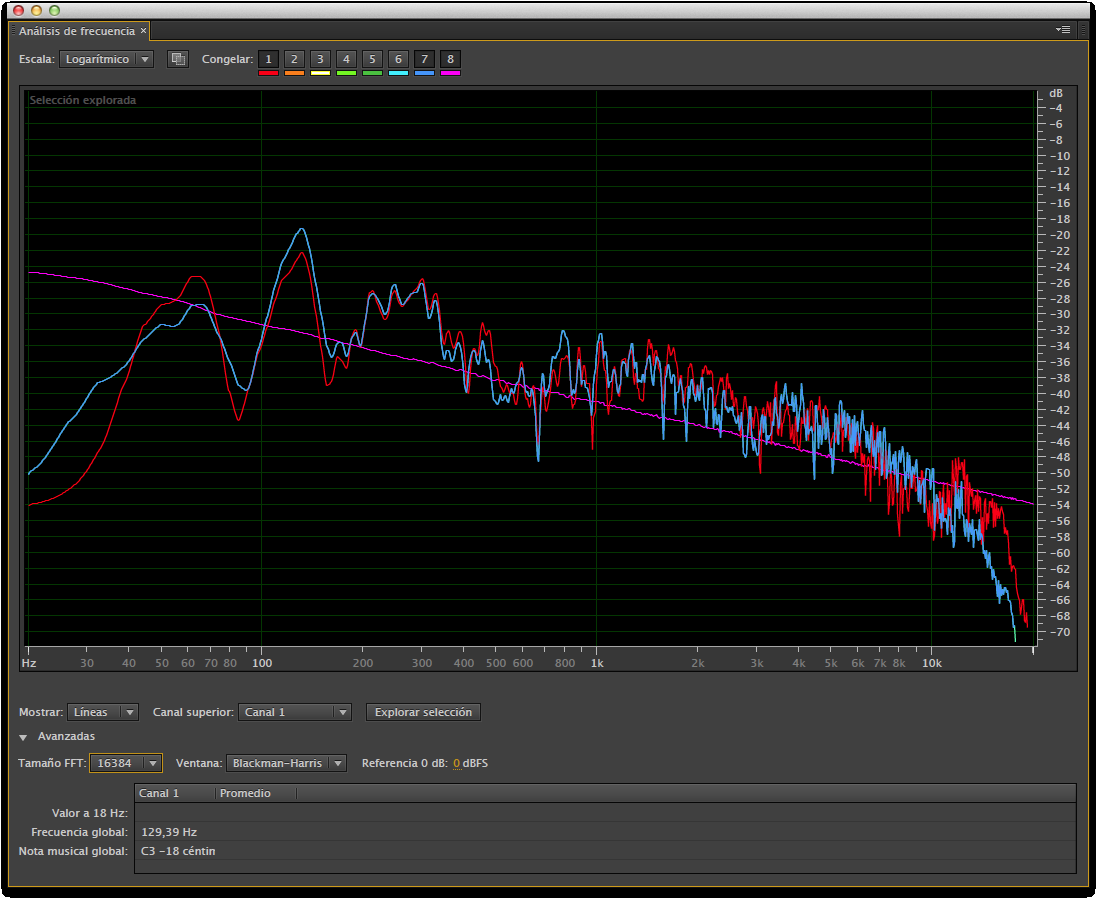The height and width of the screenshot is (899, 1097).
Task: Click the copy graph data icon beside Escala
Action: pyautogui.click(x=178, y=59)
